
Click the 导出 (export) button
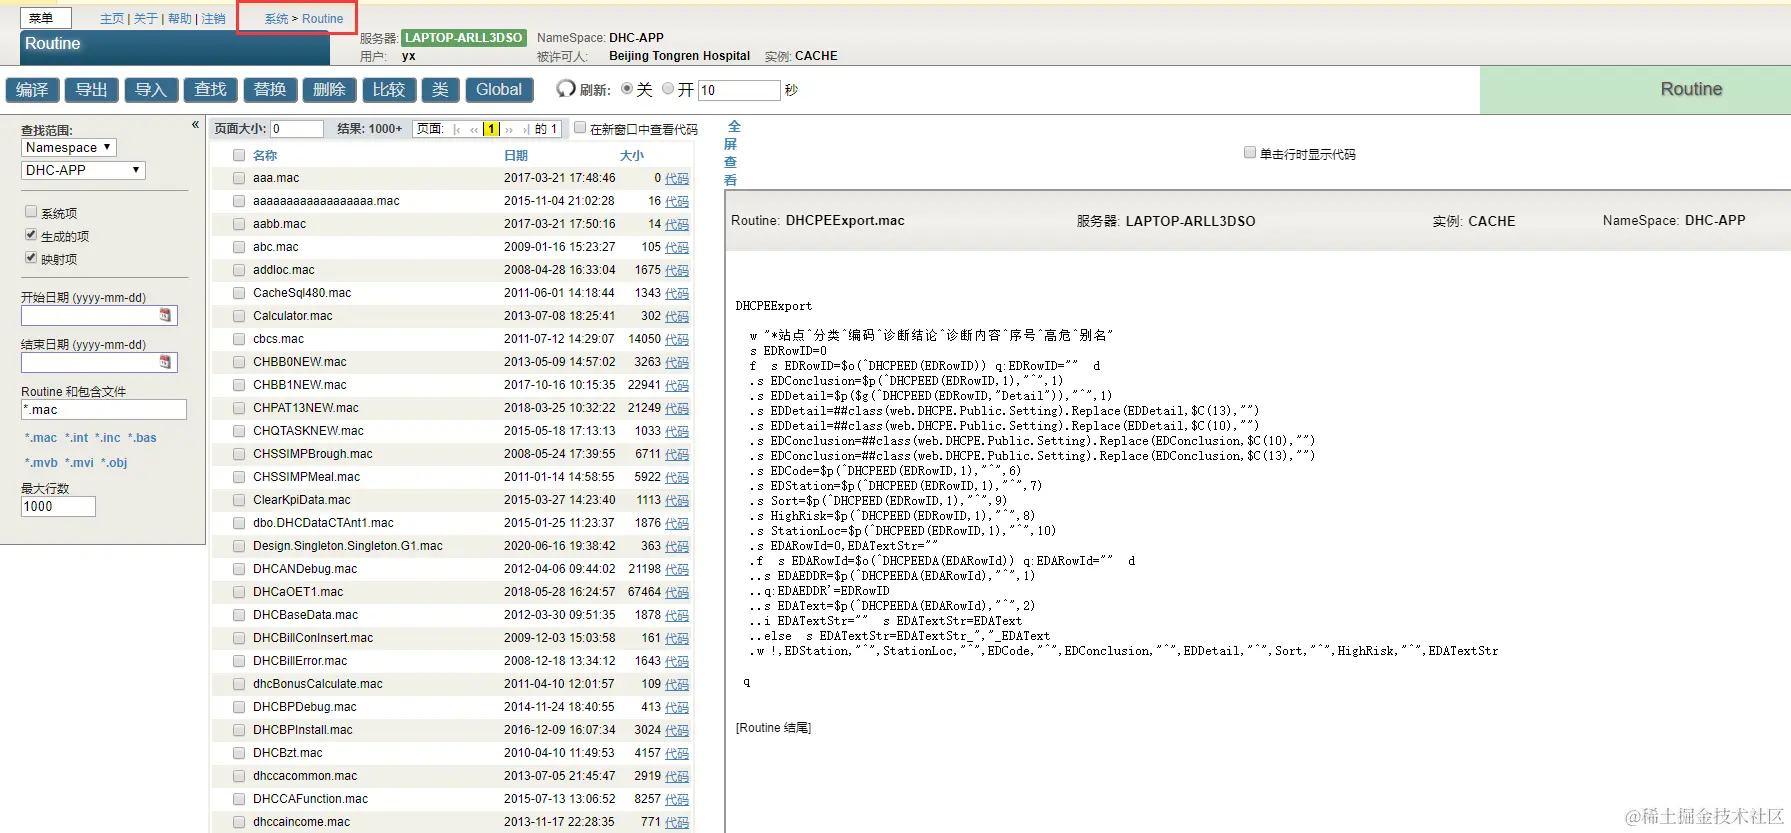pos(92,90)
